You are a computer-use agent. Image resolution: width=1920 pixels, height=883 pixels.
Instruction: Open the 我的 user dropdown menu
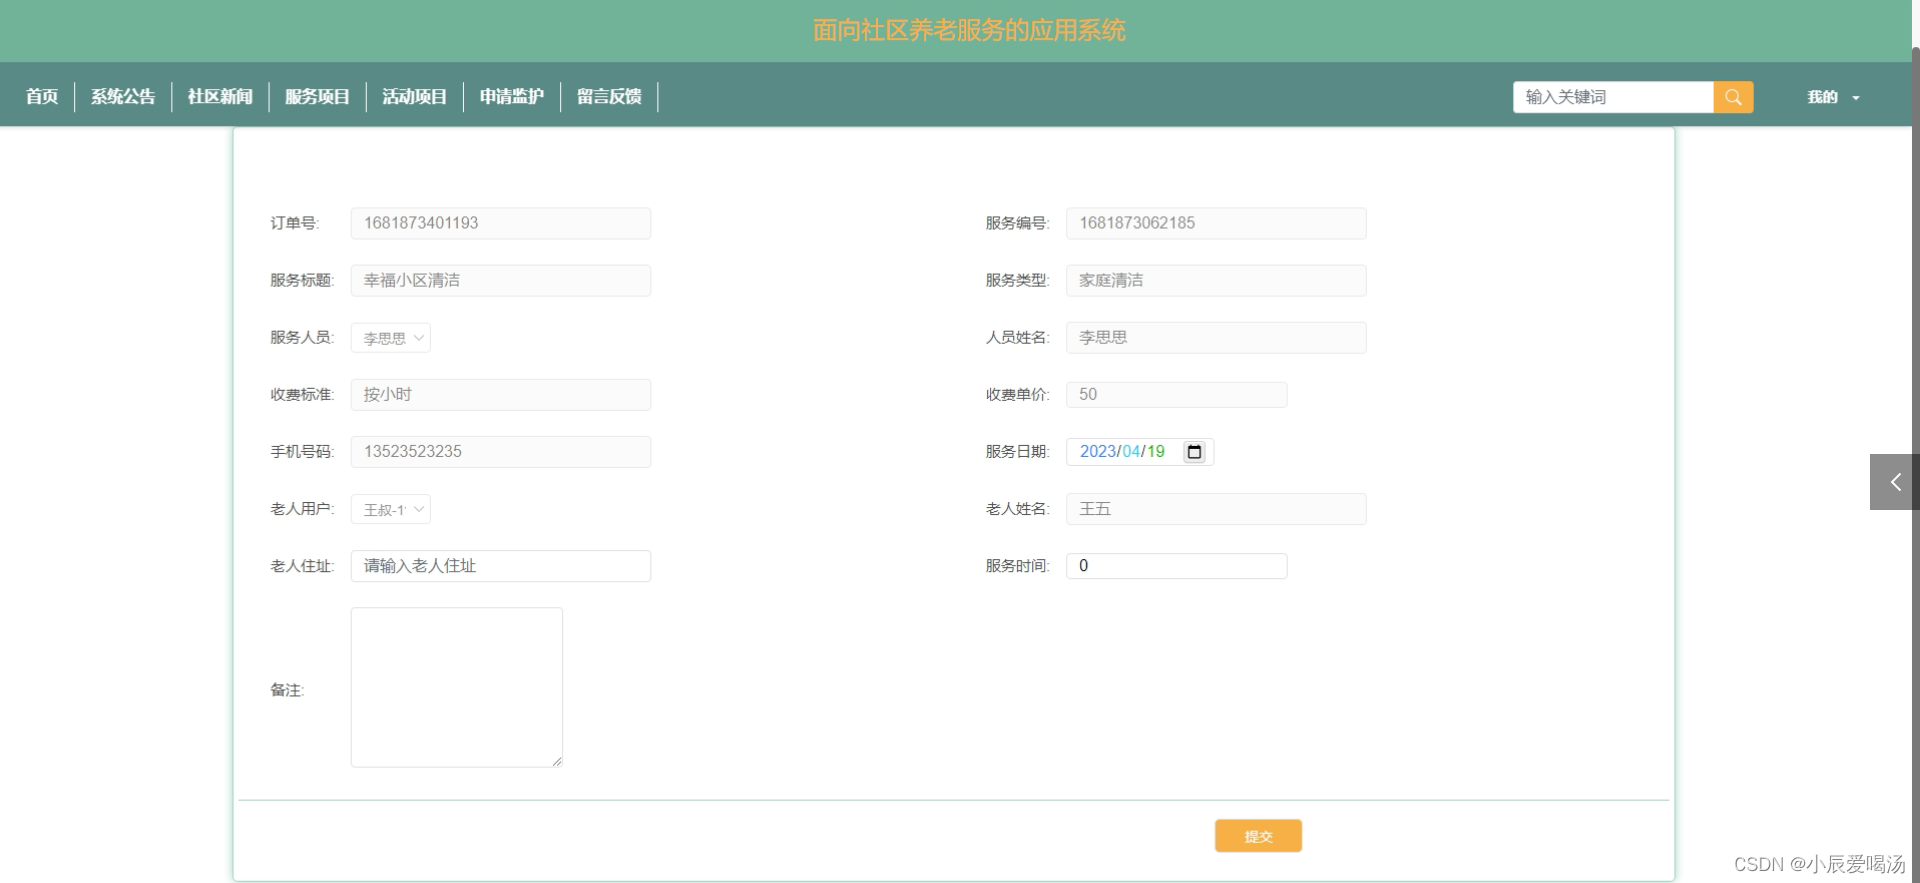(x=1833, y=97)
